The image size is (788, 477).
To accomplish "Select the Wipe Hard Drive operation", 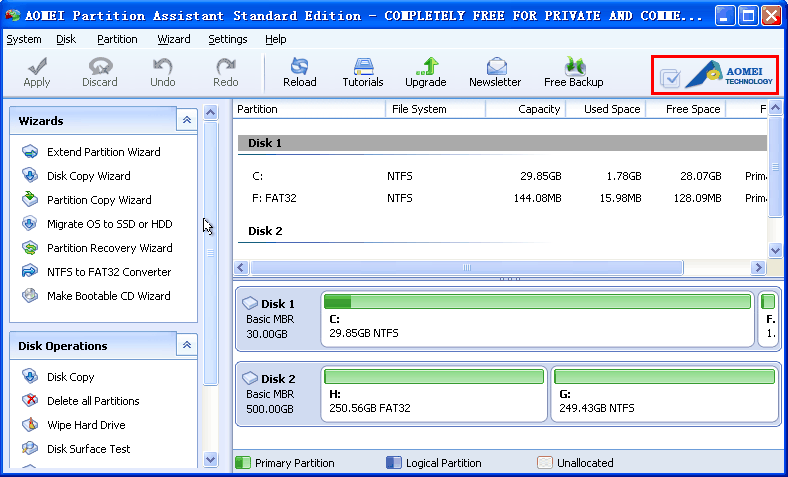I will coord(86,425).
